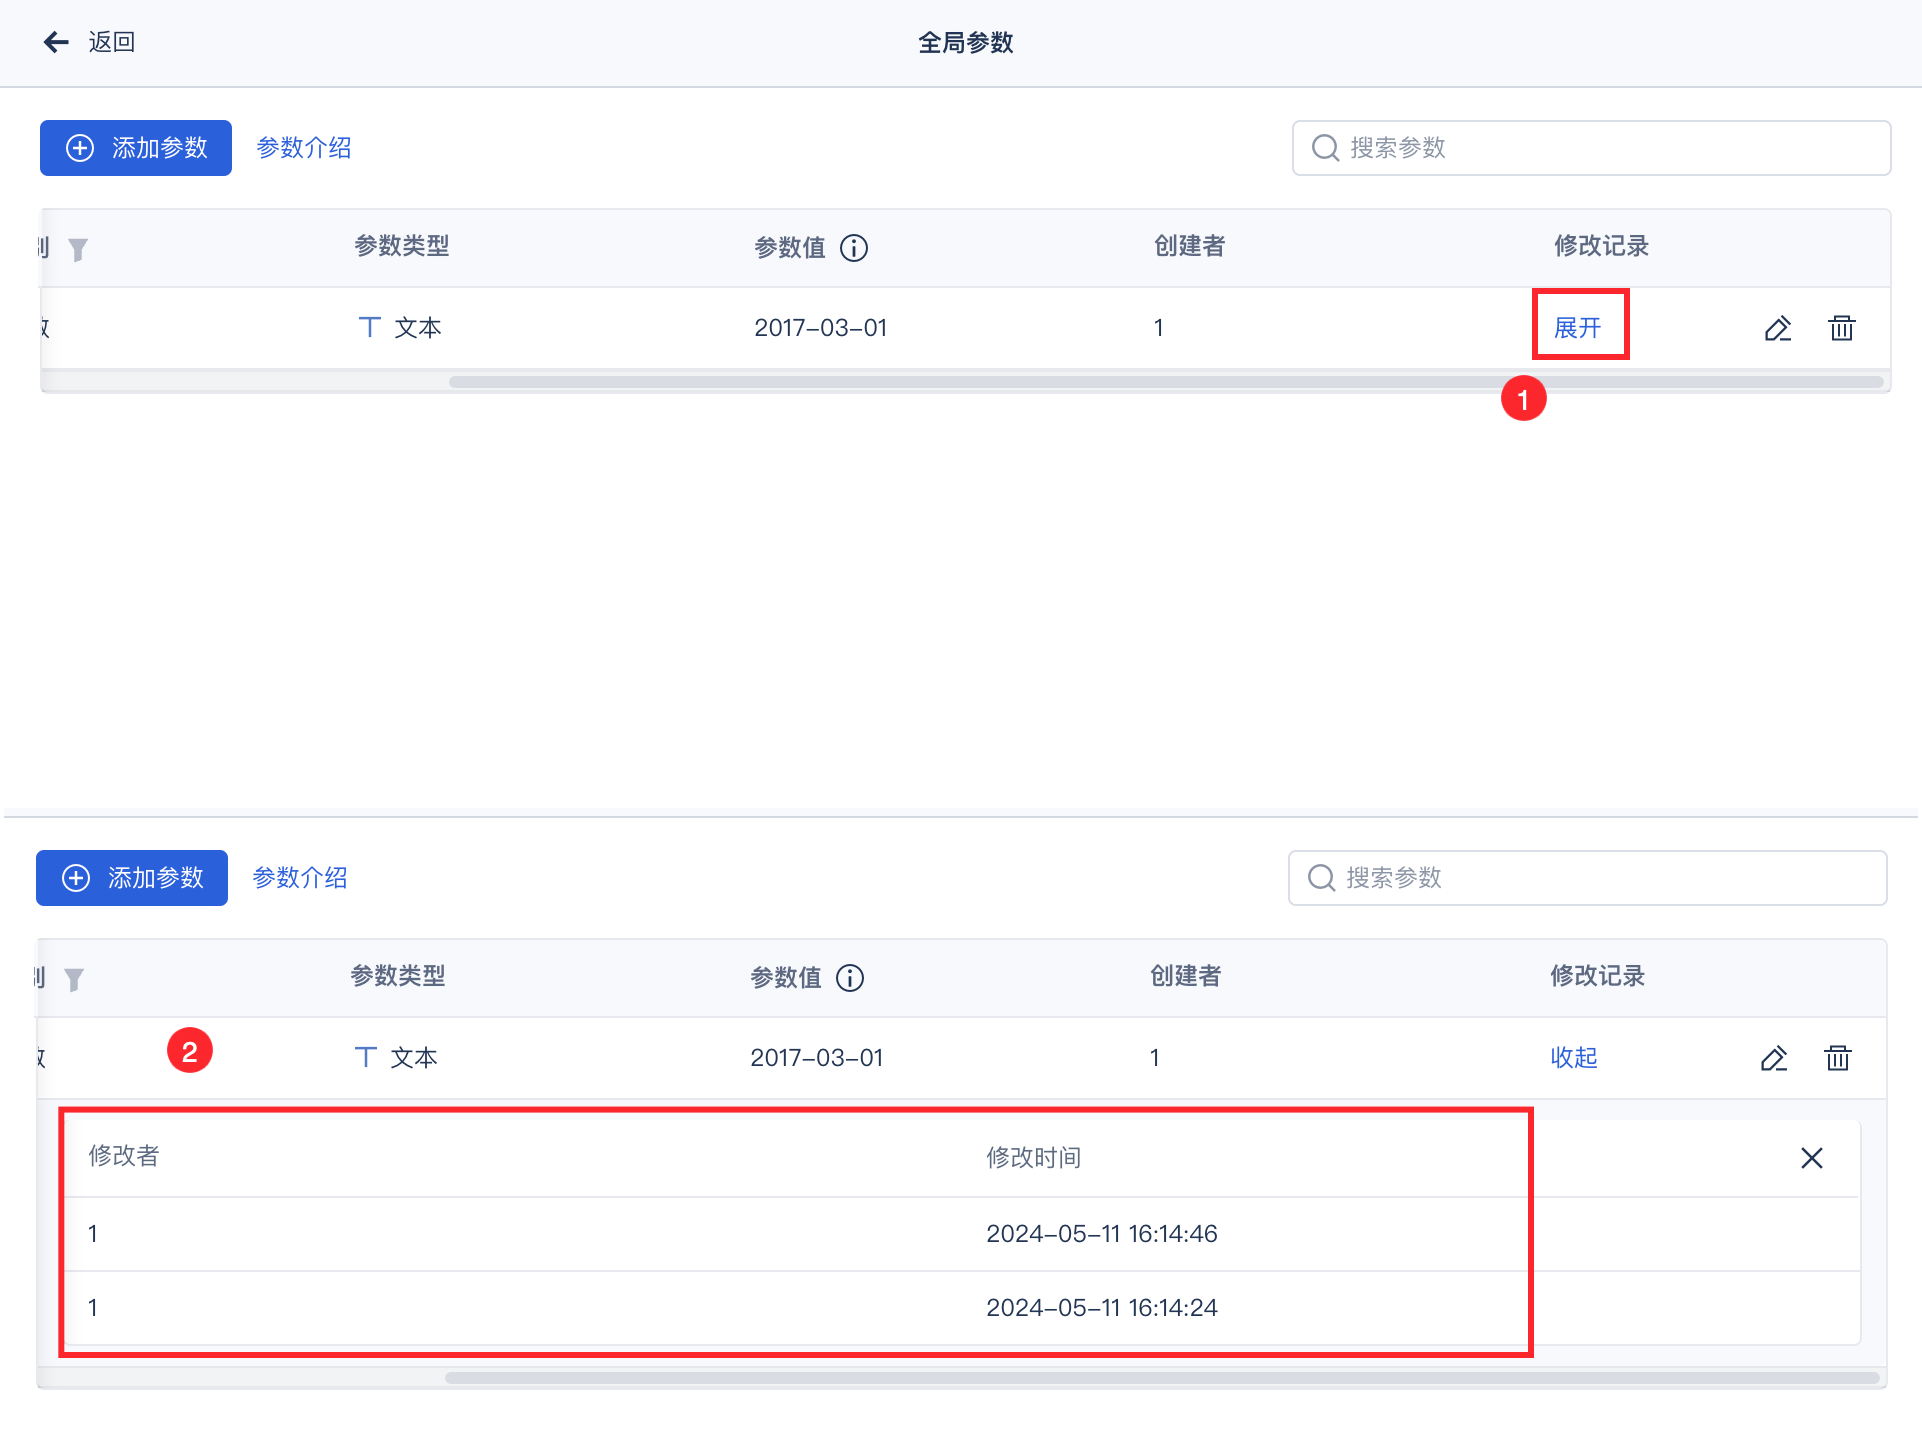Click the edit pencil icon in the upper row

tap(1778, 328)
